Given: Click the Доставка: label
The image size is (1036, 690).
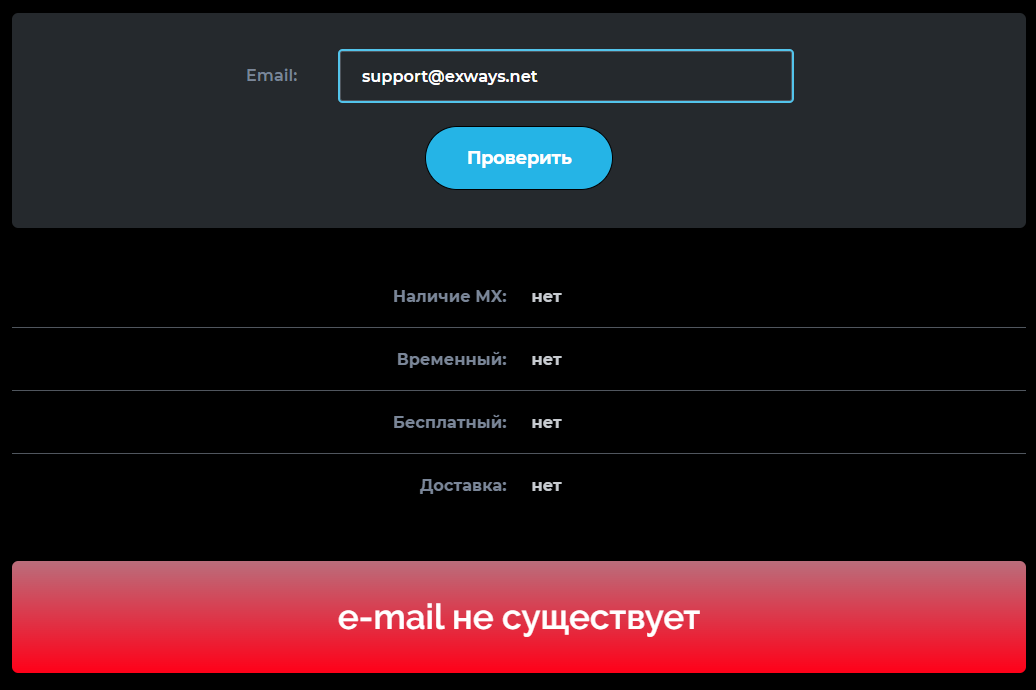Looking at the screenshot, I should pos(462,485).
